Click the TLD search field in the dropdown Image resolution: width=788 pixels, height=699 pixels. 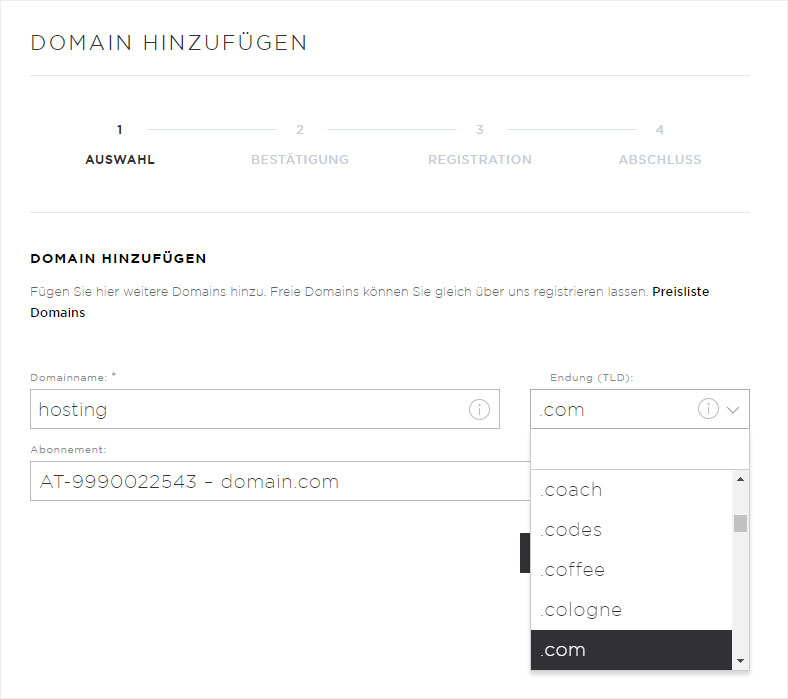point(640,449)
